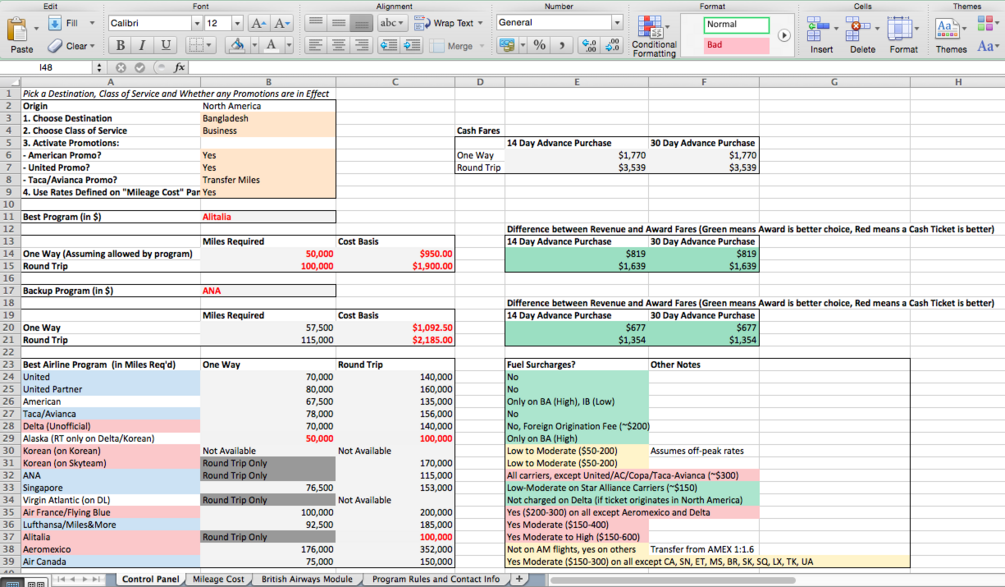Click the horizontal scrollbar
Viewport: 1005px width, 587px height.
coord(673,581)
